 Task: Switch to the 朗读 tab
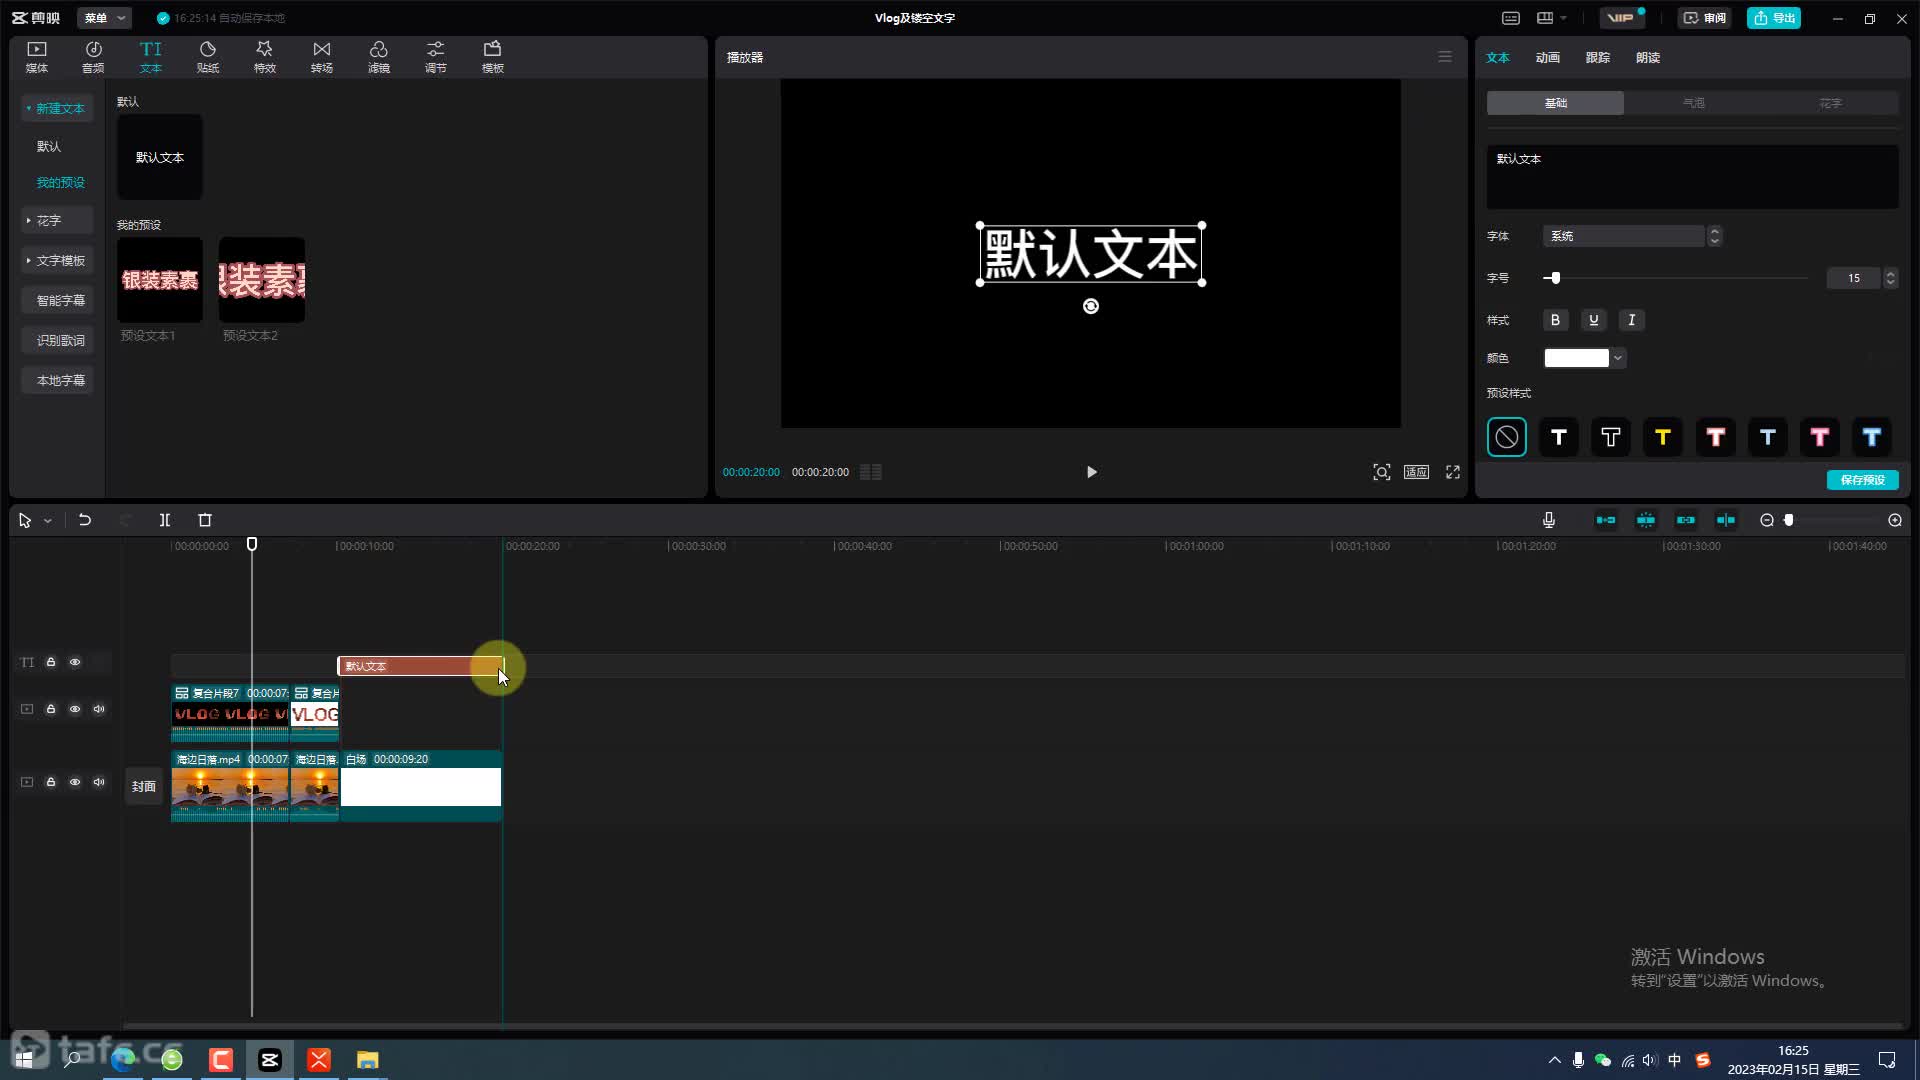(x=1647, y=58)
